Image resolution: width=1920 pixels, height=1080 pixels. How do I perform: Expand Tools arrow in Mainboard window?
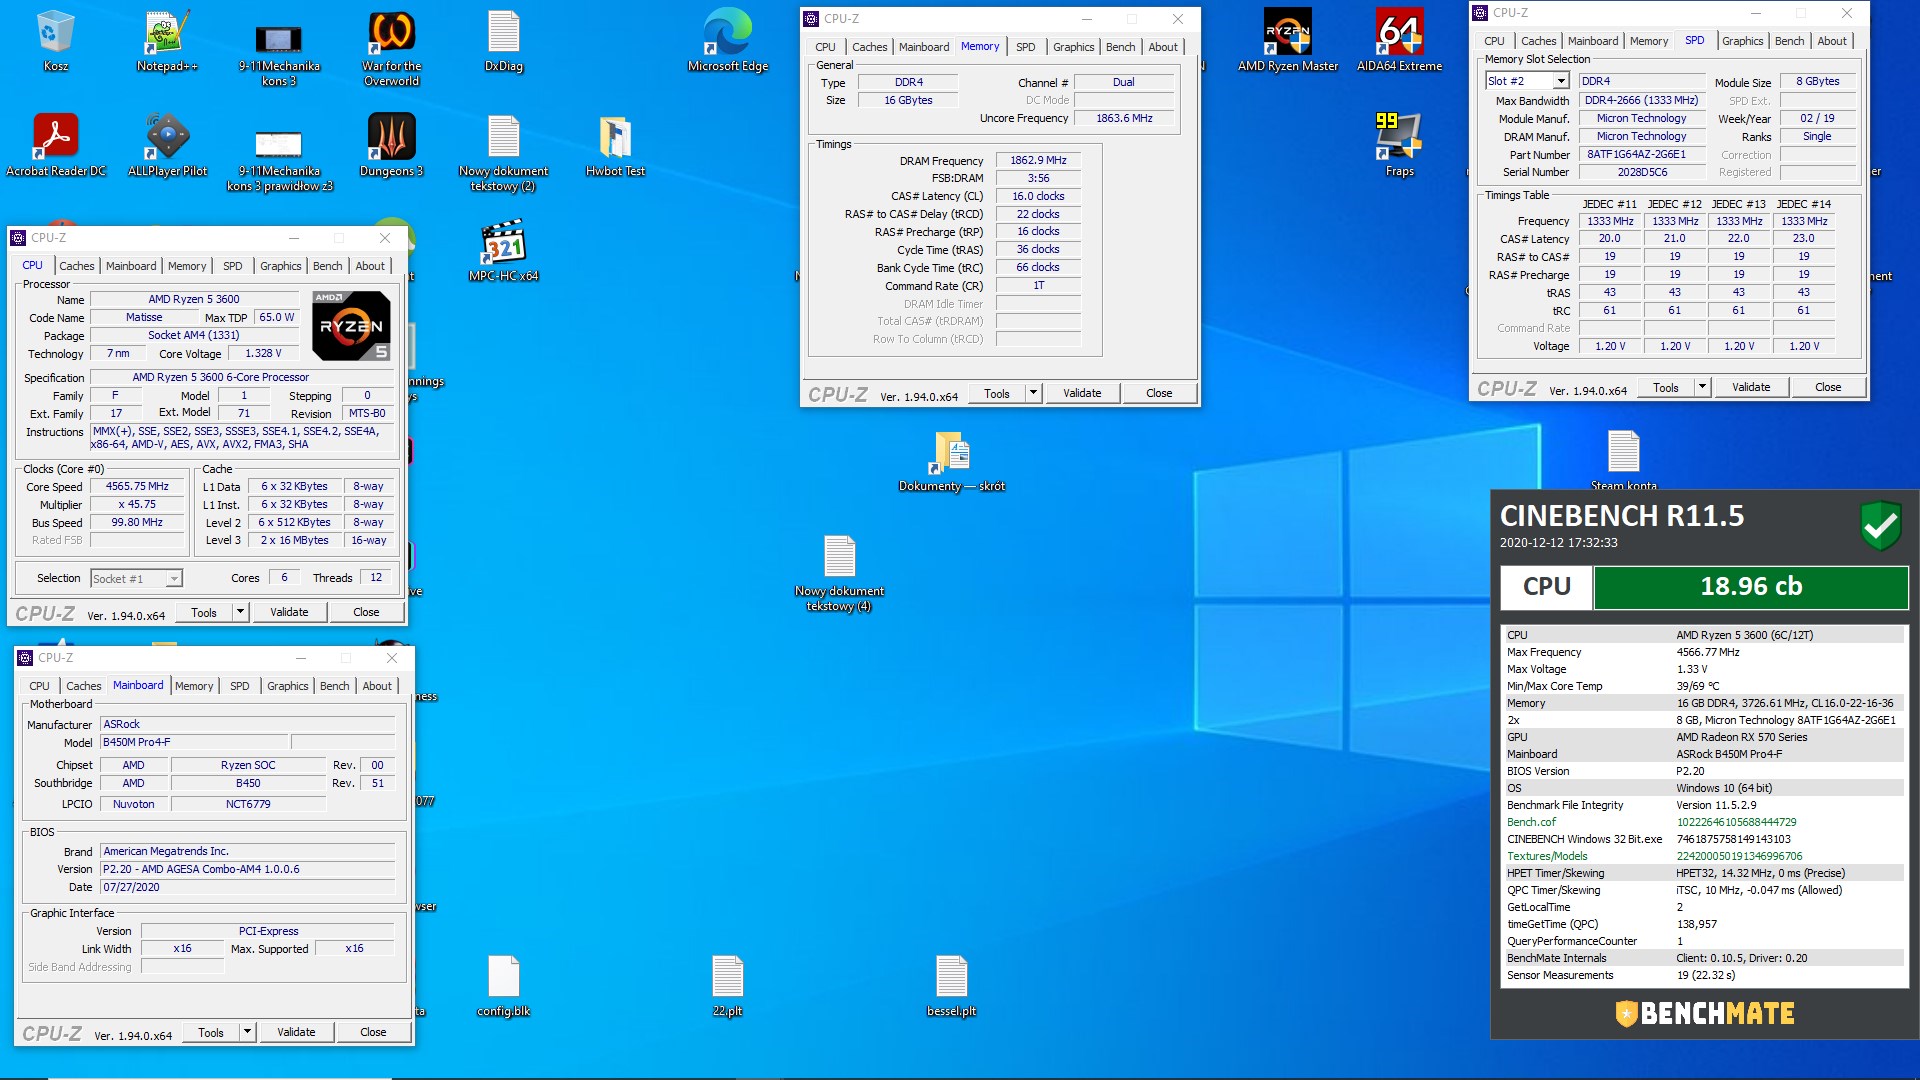(247, 1031)
